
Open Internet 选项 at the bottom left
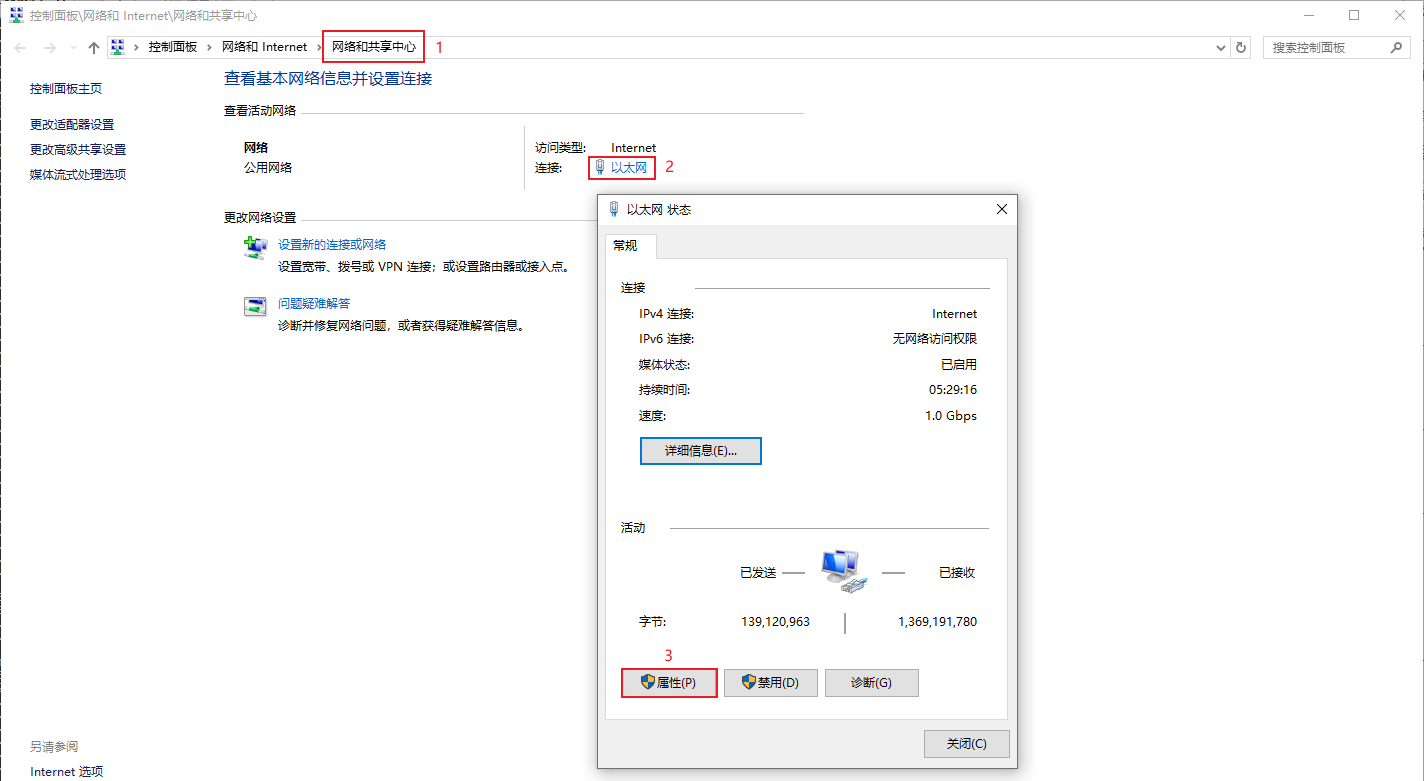[65, 771]
